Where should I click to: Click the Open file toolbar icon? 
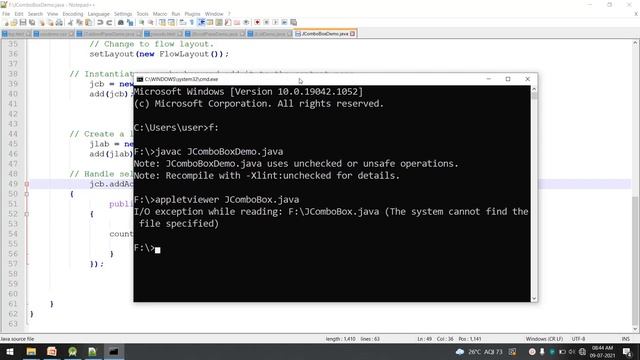click(x=13, y=22)
